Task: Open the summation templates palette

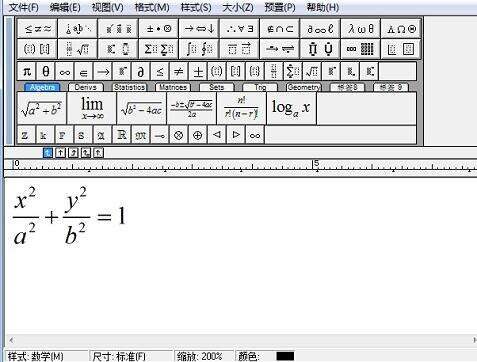Action: pos(159,49)
